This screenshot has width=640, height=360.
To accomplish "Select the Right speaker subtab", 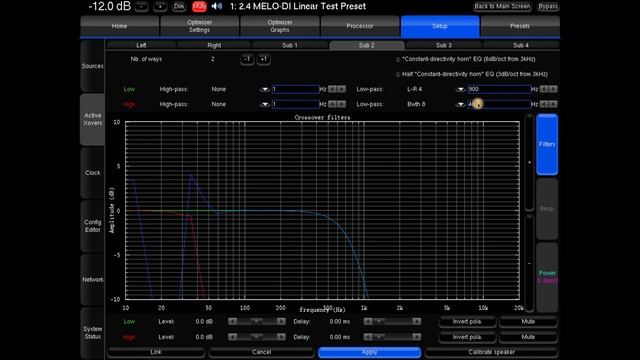I will (x=214, y=45).
